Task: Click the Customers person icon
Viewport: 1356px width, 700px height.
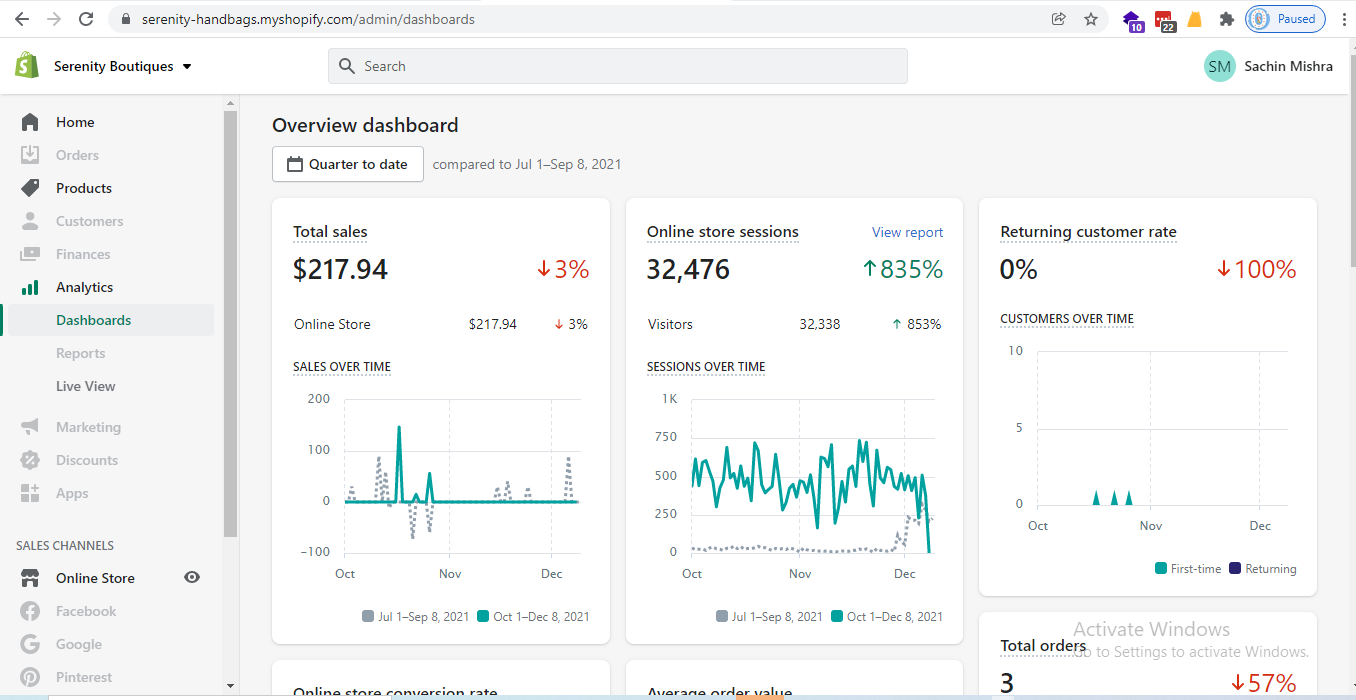Action: [x=30, y=221]
